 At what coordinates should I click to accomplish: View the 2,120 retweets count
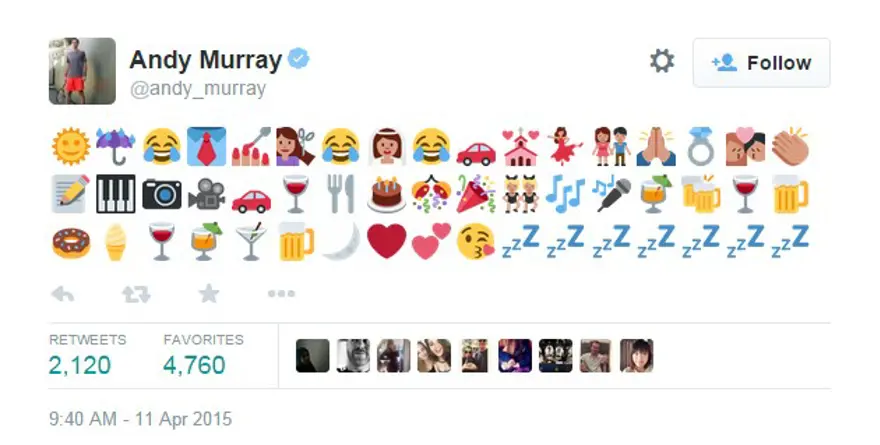pyautogui.click(x=80, y=365)
